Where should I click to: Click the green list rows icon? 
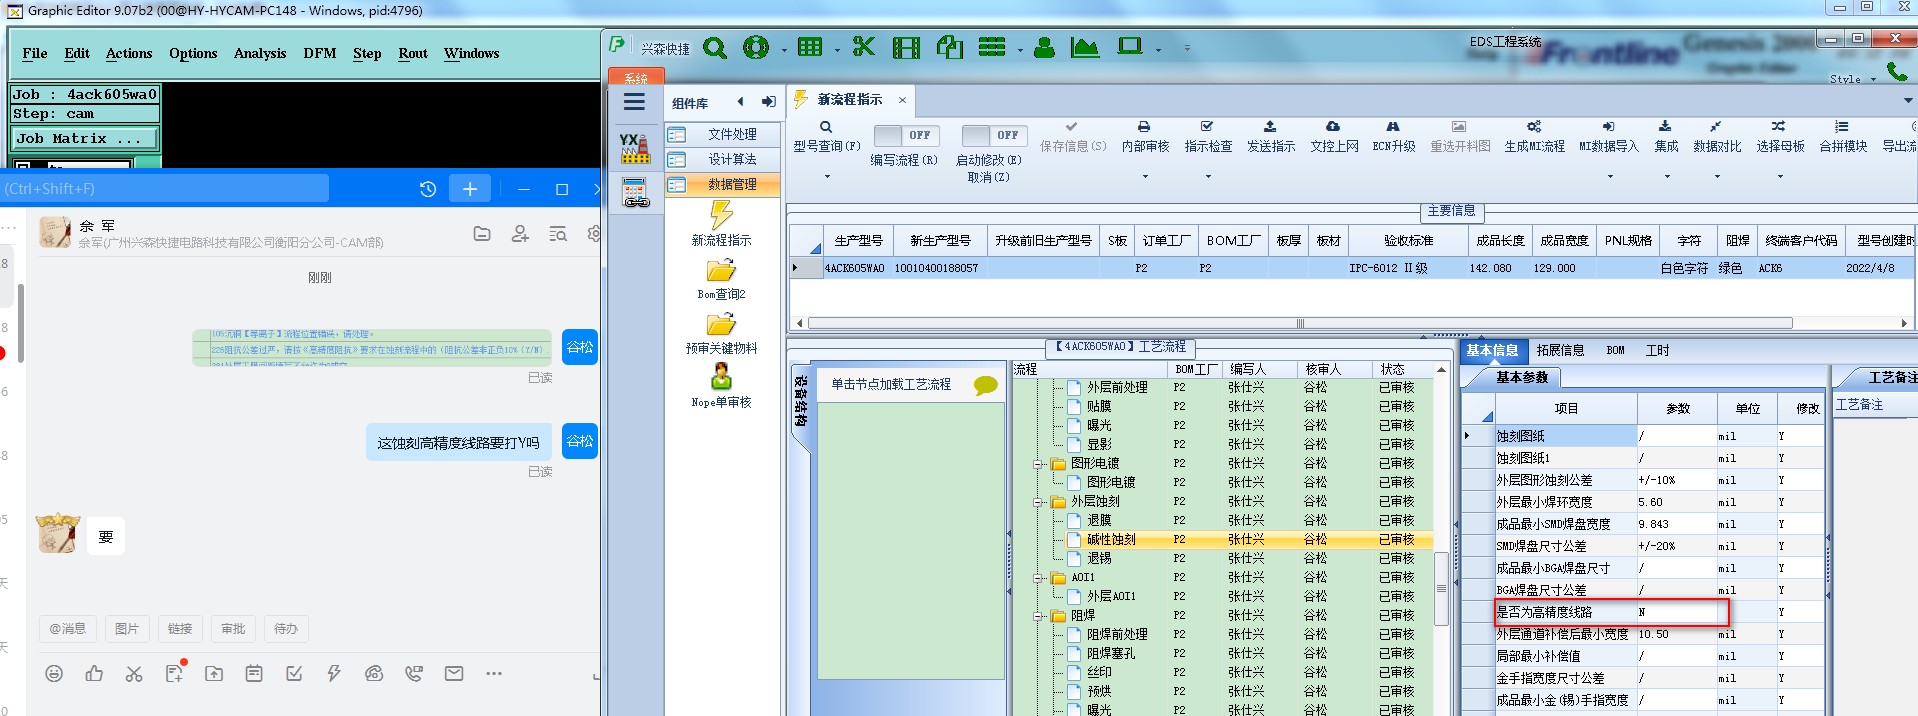point(992,47)
